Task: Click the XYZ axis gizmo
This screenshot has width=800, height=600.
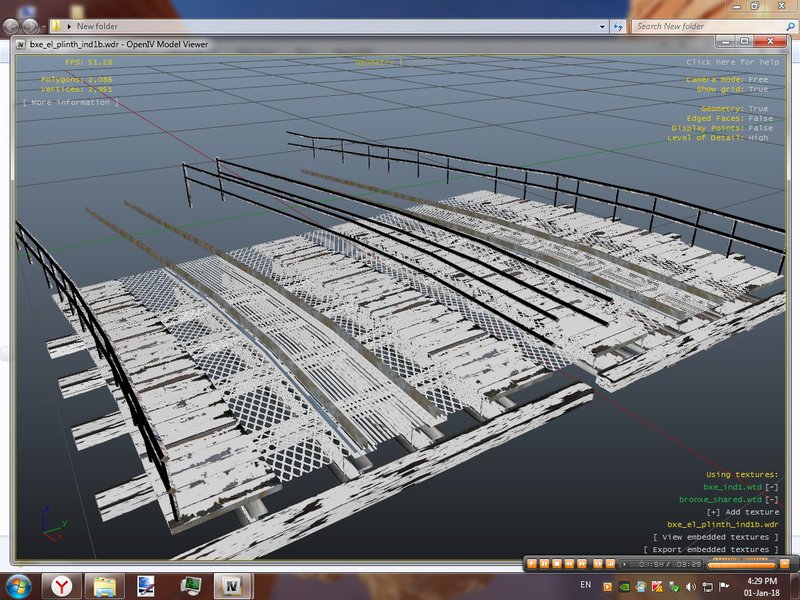Action: coord(53,524)
